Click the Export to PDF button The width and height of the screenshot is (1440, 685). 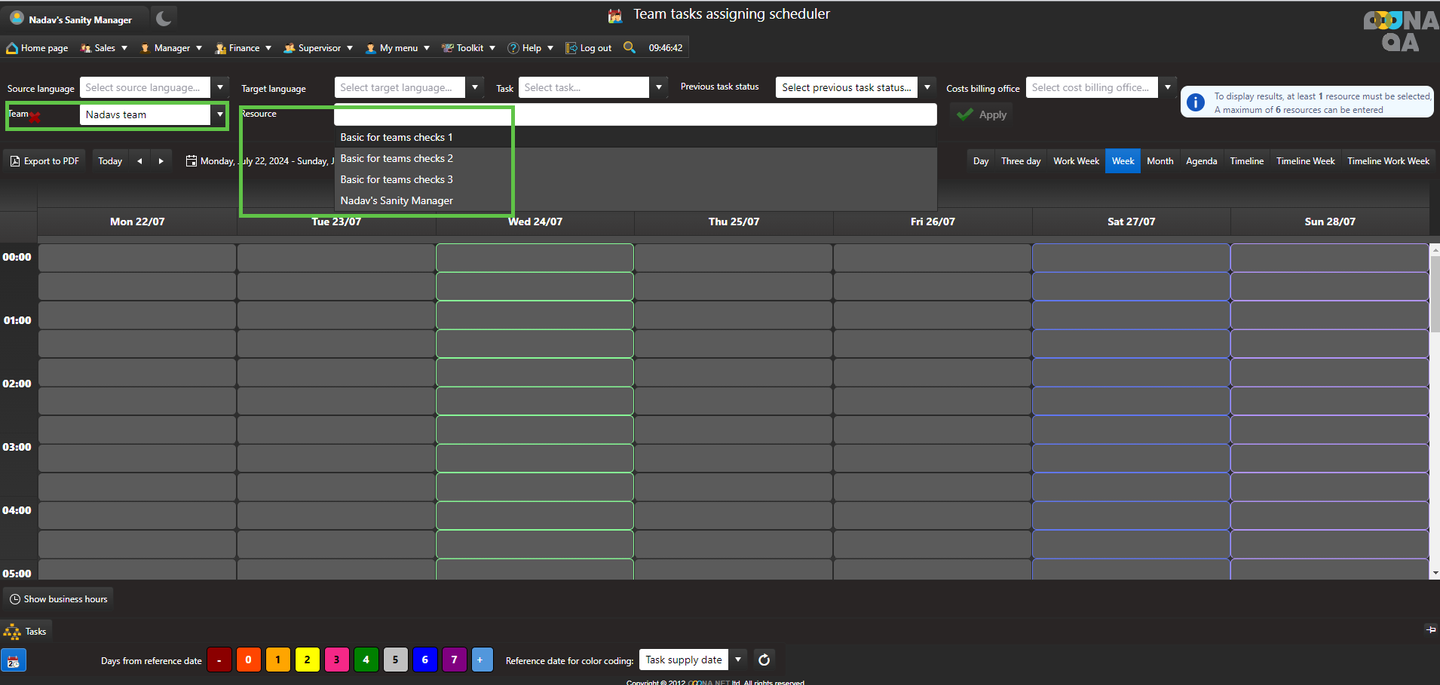45,161
